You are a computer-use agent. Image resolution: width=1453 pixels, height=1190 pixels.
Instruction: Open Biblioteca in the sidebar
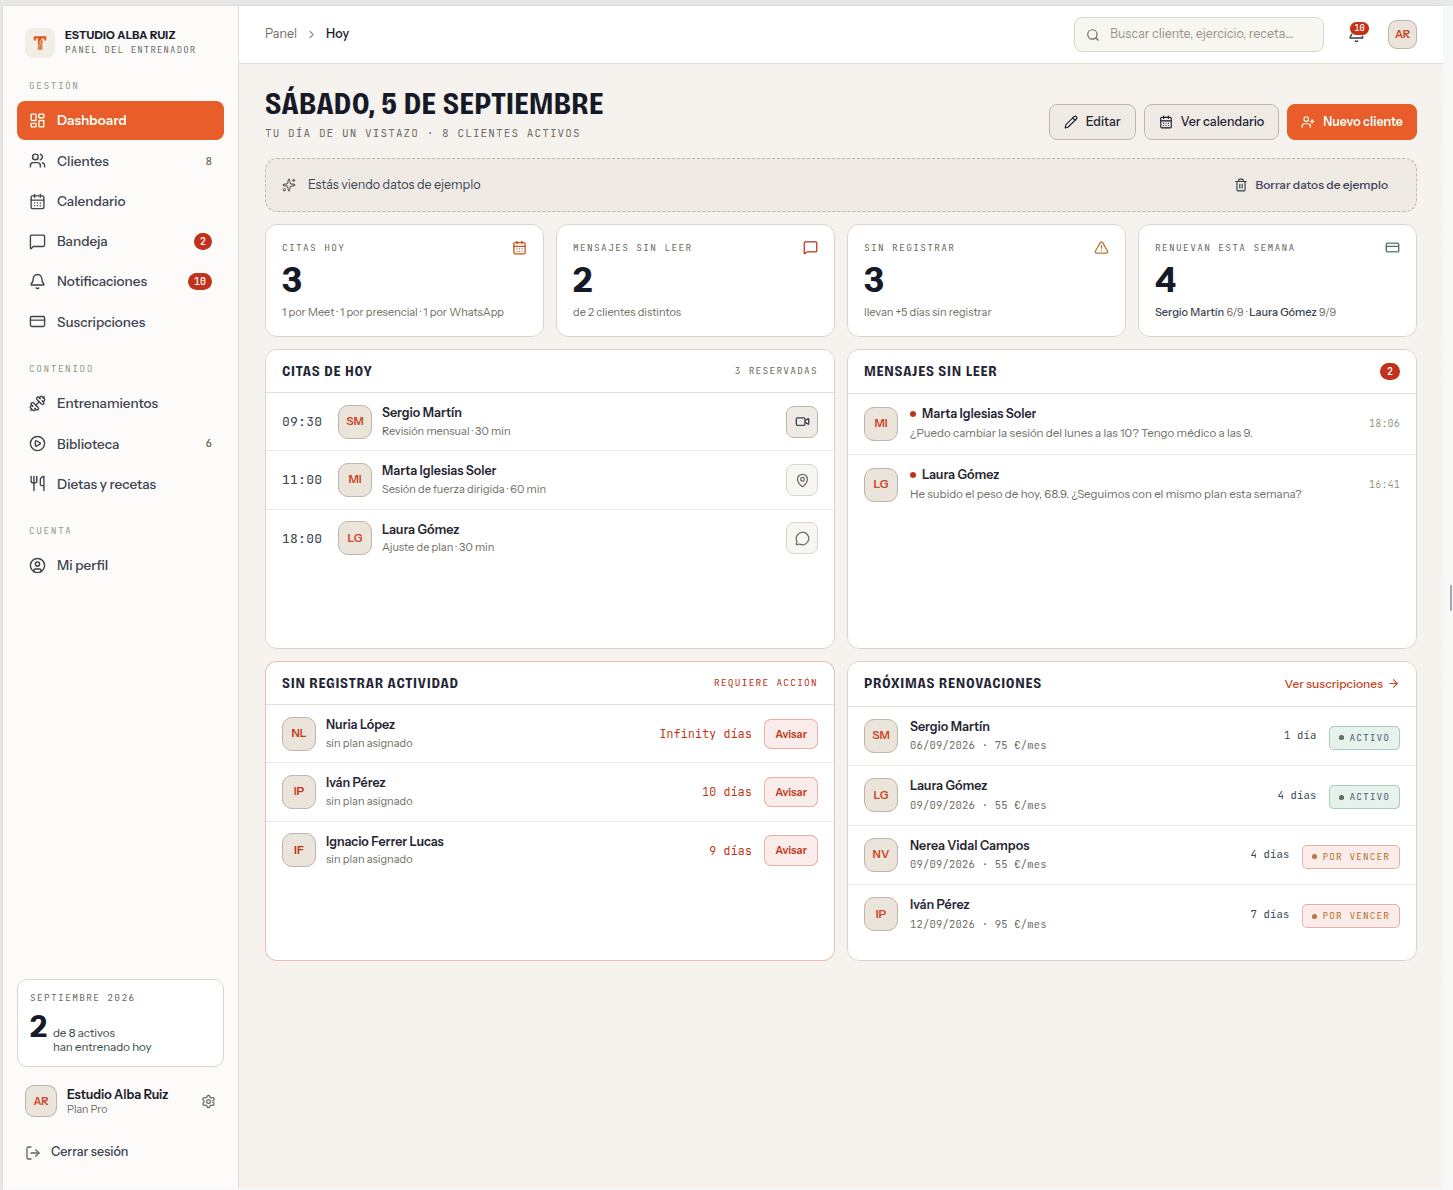coord(120,444)
